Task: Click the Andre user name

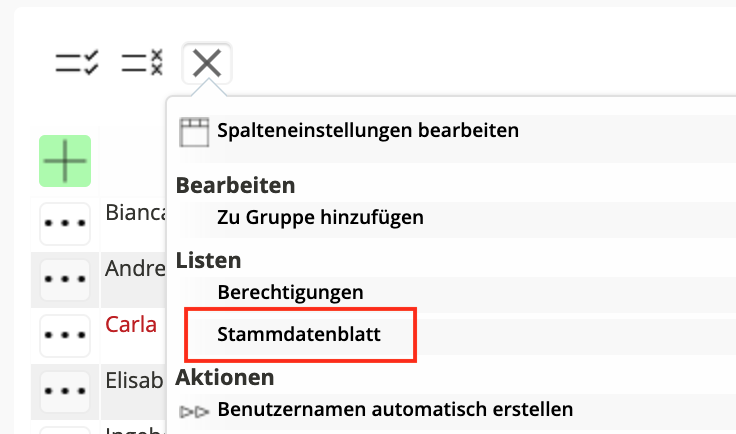Action: [x=134, y=270]
